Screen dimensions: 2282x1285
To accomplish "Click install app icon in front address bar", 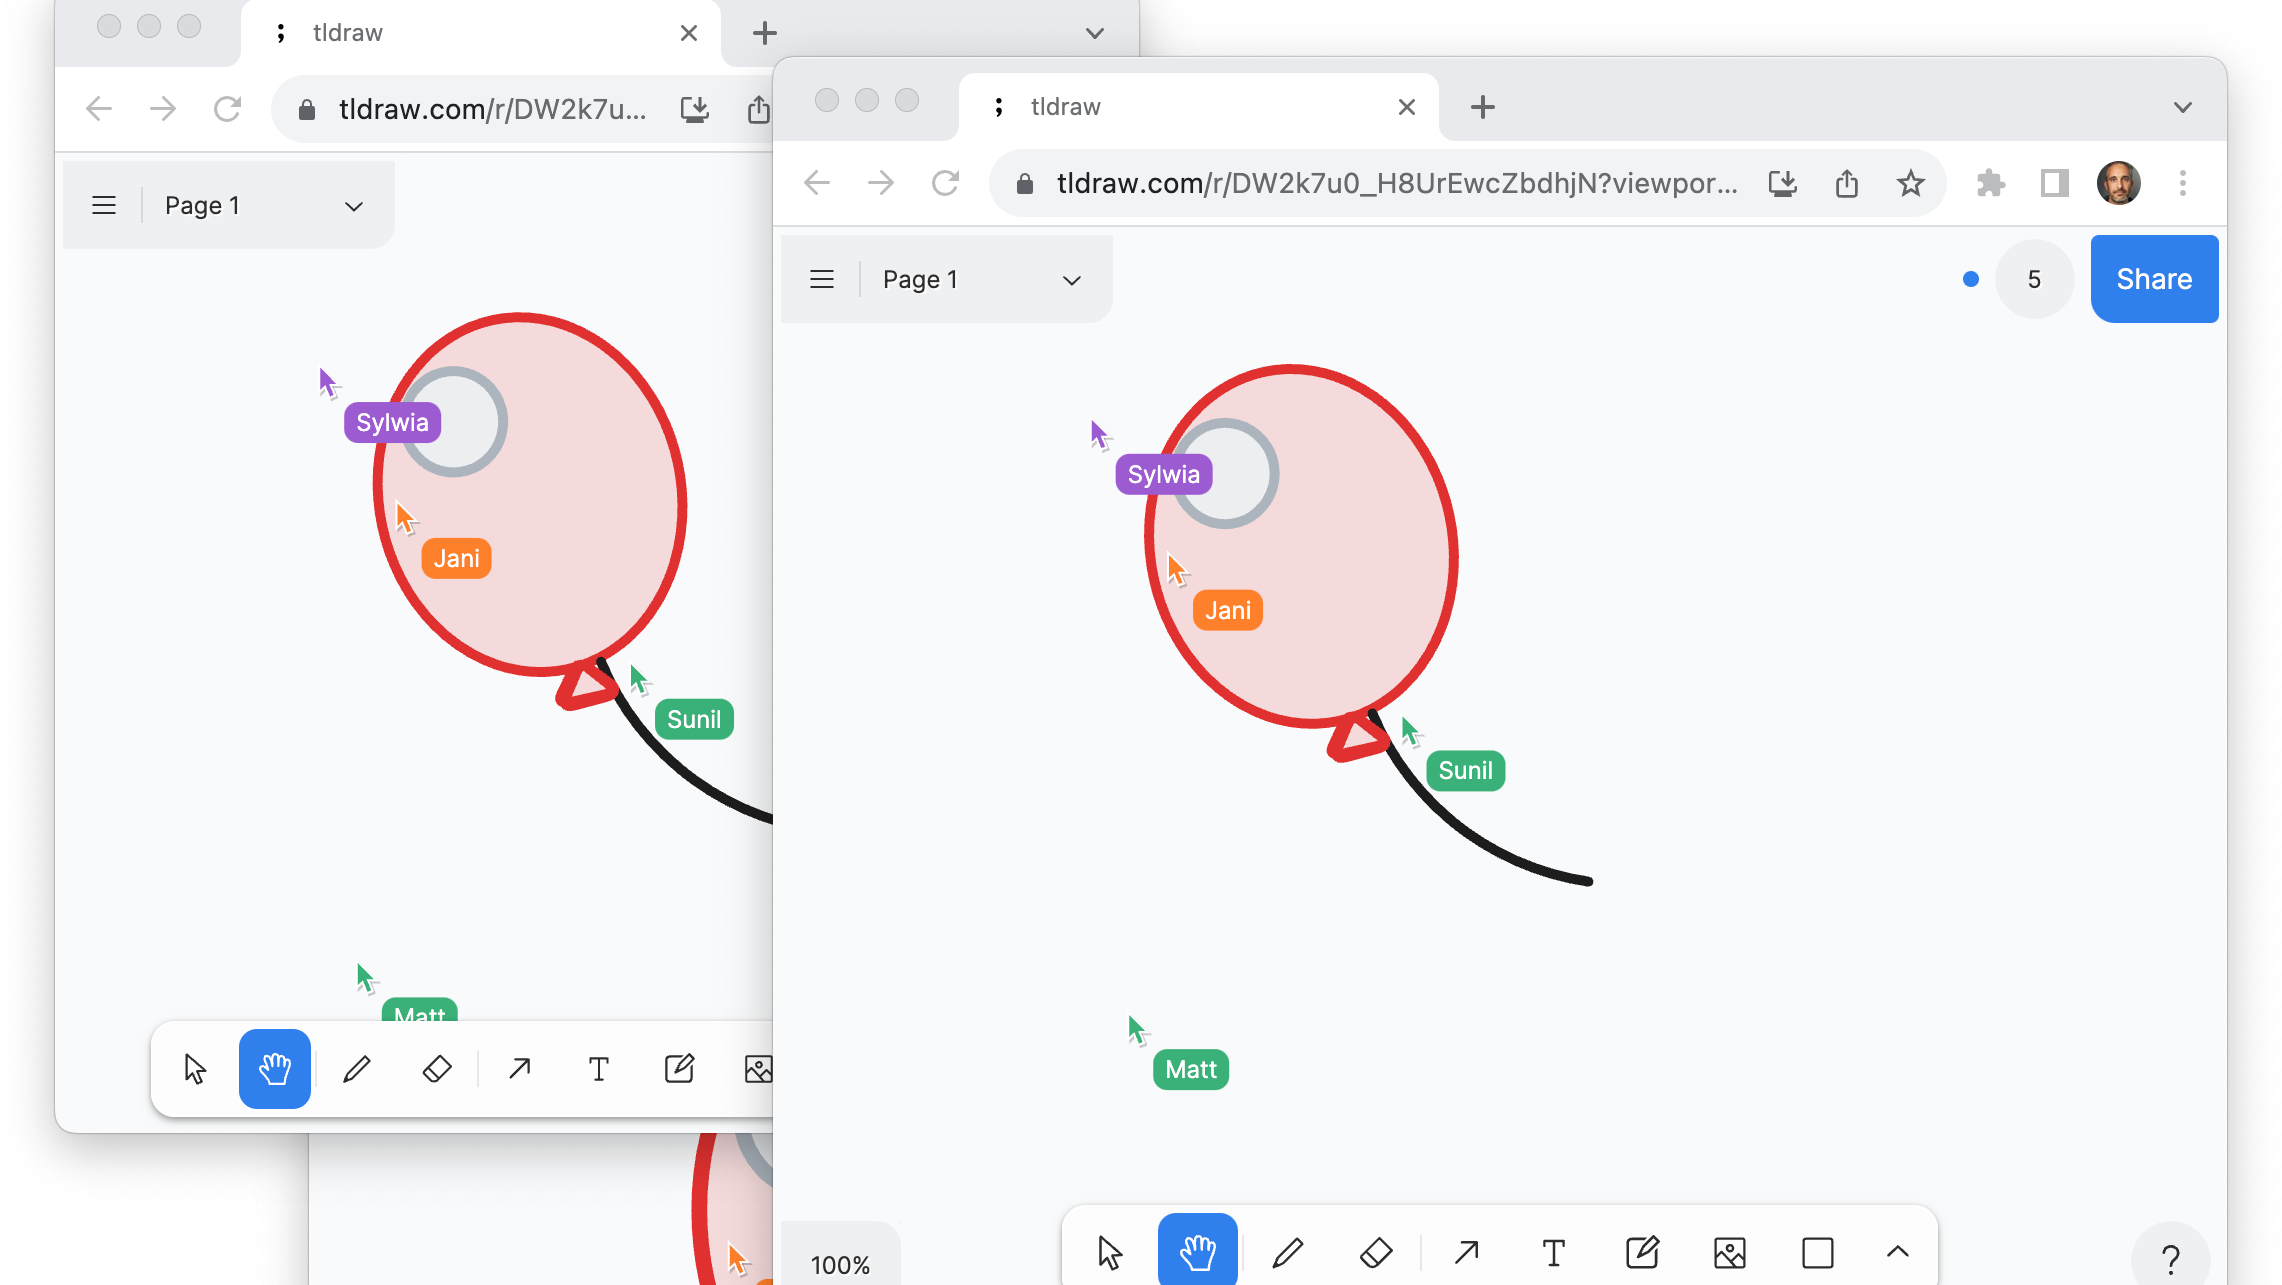I will click(x=1783, y=183).
